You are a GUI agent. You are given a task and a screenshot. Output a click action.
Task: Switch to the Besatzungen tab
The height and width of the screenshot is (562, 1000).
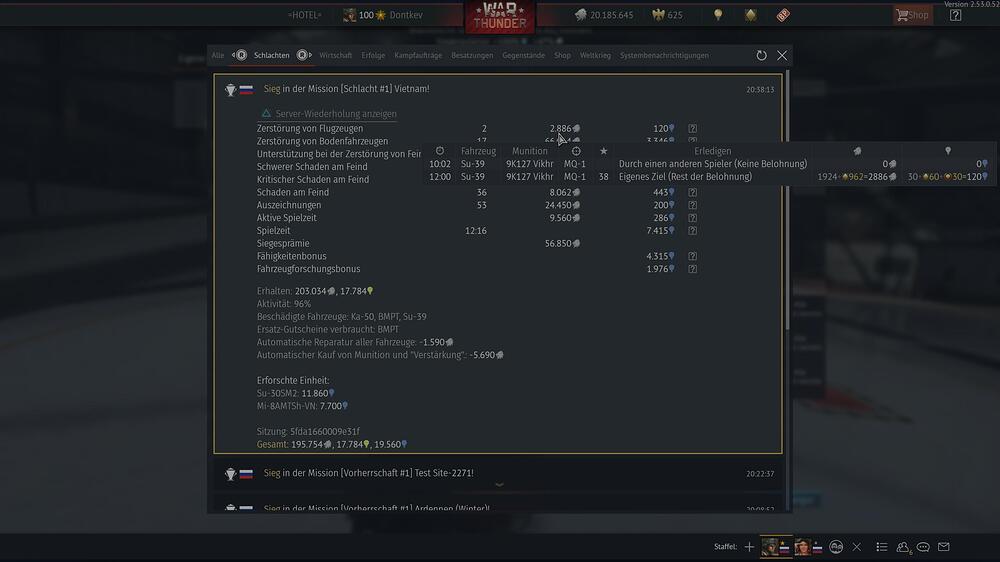(472, 55)
